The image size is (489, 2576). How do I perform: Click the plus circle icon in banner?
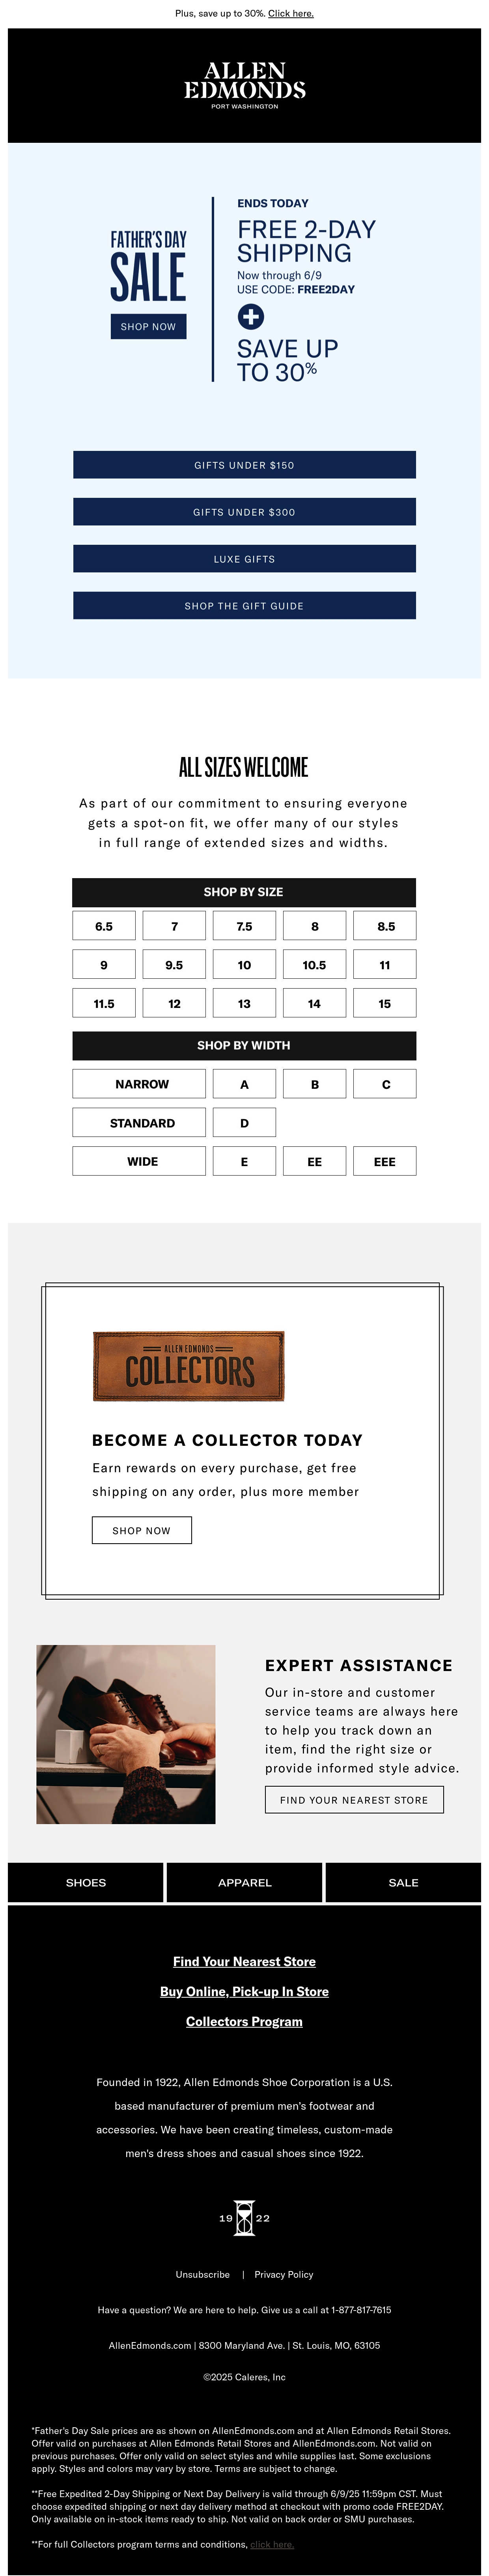[250, 316]
